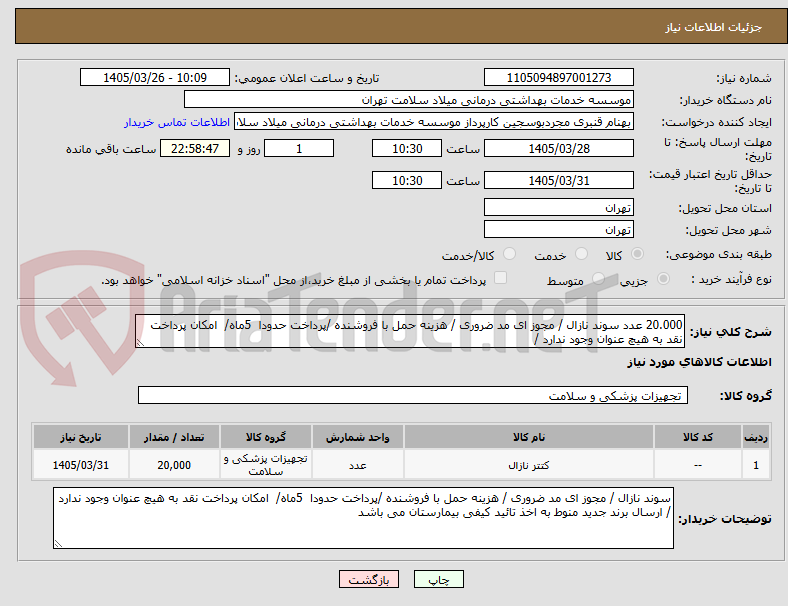788x606 pixels.
Task: Click the resize handle of buyer notes textarea
Action: click(58, 544)
